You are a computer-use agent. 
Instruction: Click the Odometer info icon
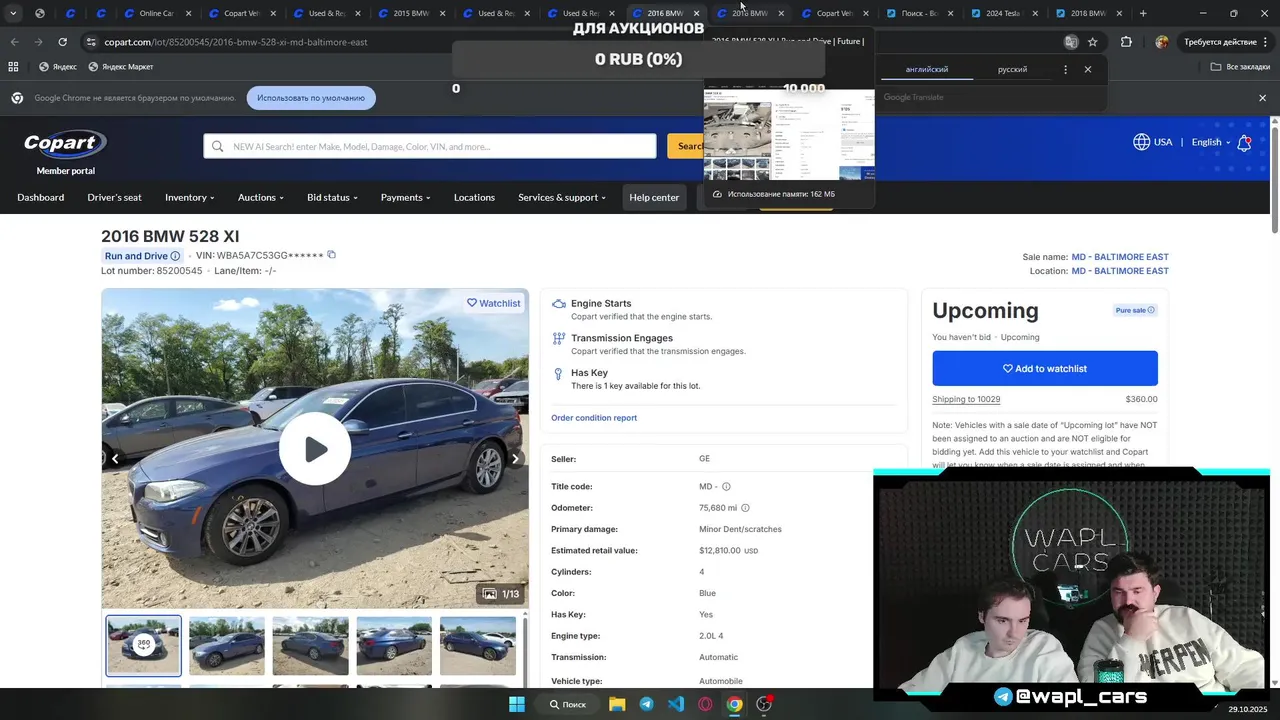(x=745, y=508)
